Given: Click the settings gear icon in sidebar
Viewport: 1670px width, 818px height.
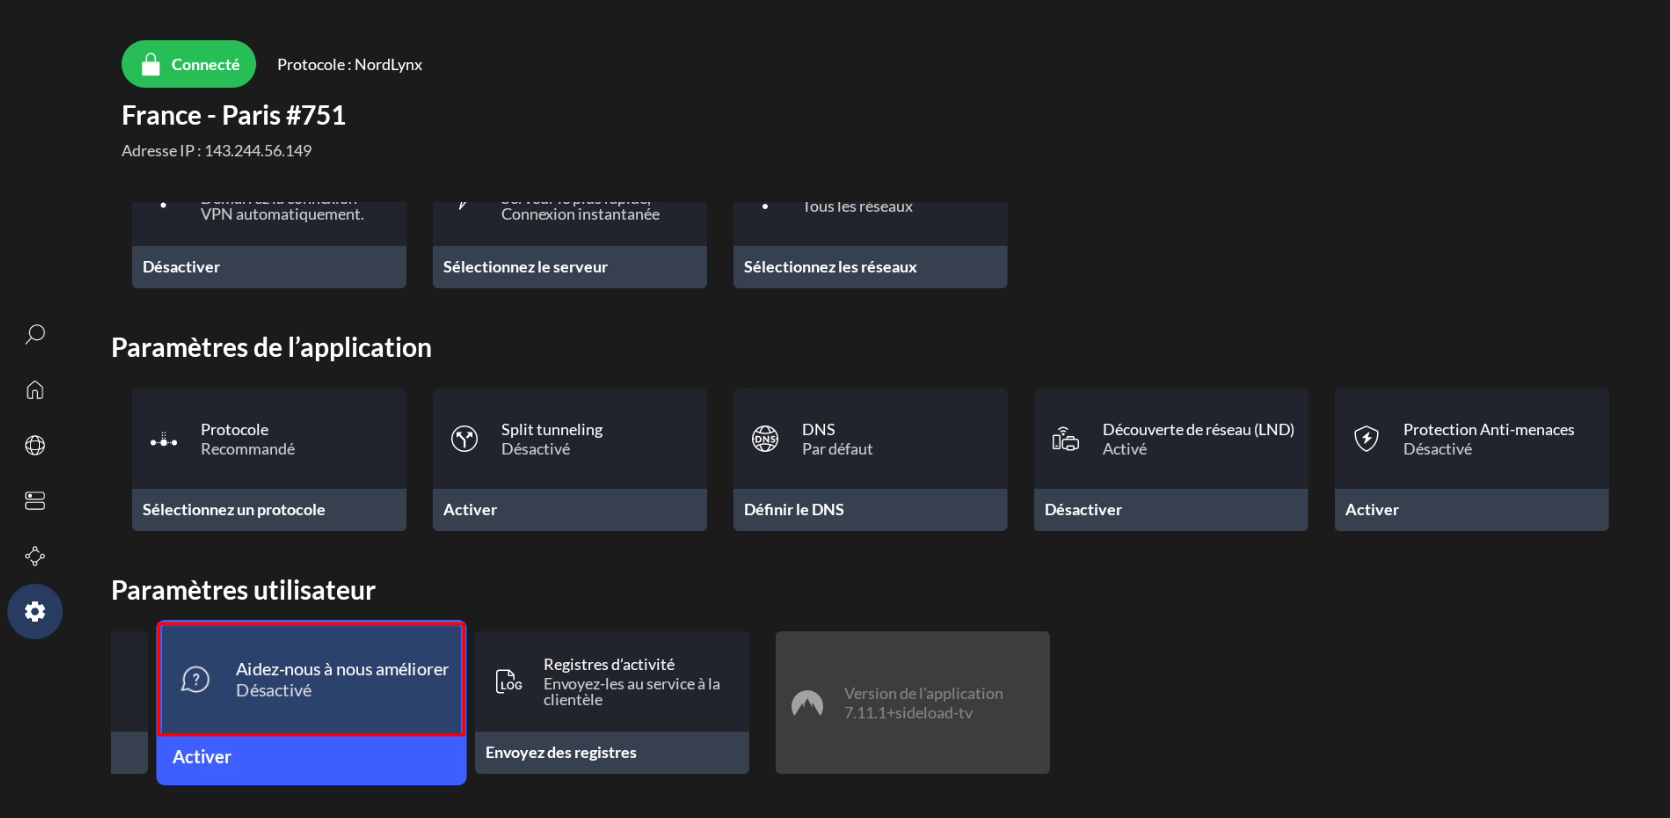Looking at the screenshot, I should (35, 611).
